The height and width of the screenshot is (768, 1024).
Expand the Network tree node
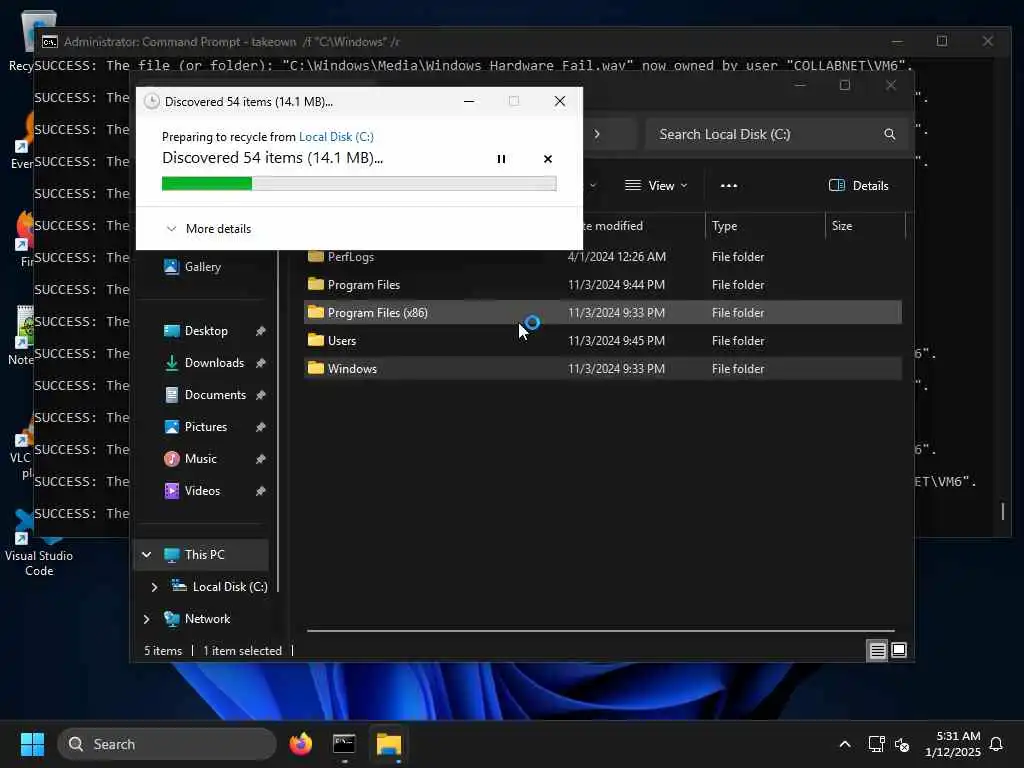pyautogui.click(x=146, y=619)
